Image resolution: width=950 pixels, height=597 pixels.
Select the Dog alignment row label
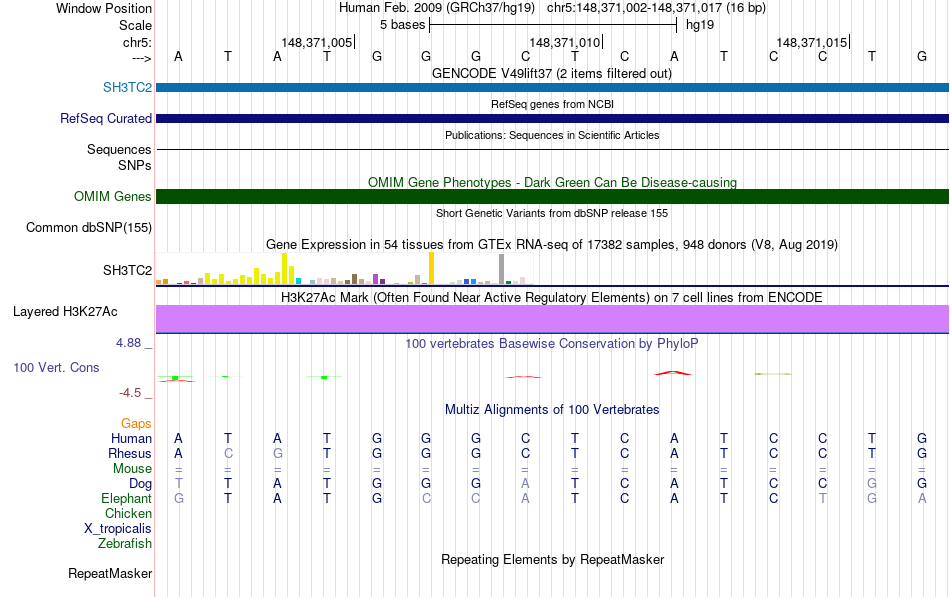click(141, 484)
